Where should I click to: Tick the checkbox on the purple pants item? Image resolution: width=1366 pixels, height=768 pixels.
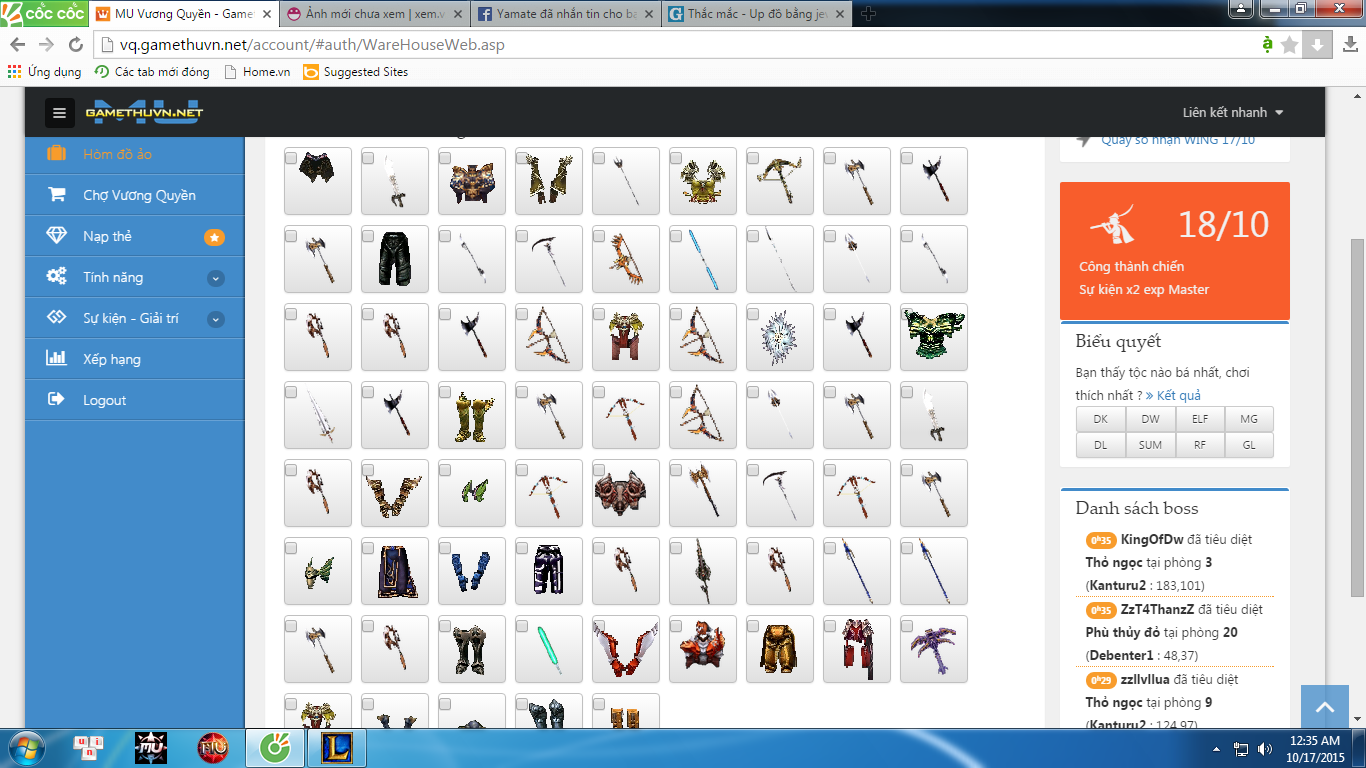click(522, 548)
